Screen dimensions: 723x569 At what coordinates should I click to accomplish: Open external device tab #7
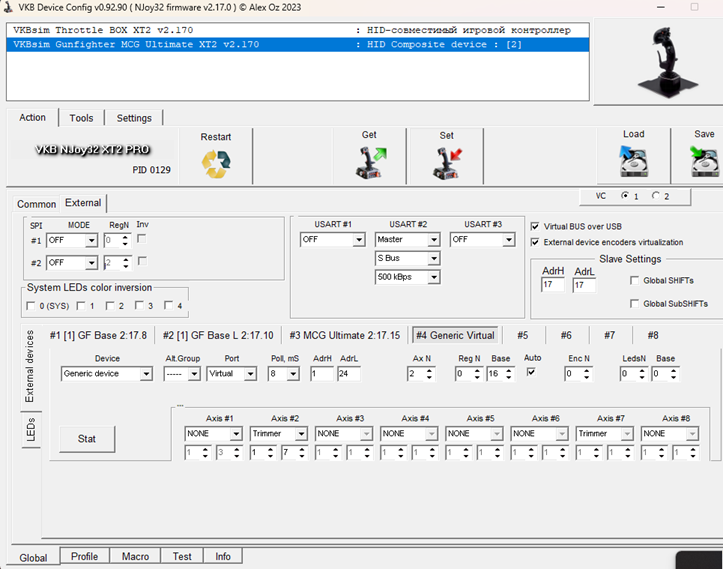pos(610,335)
